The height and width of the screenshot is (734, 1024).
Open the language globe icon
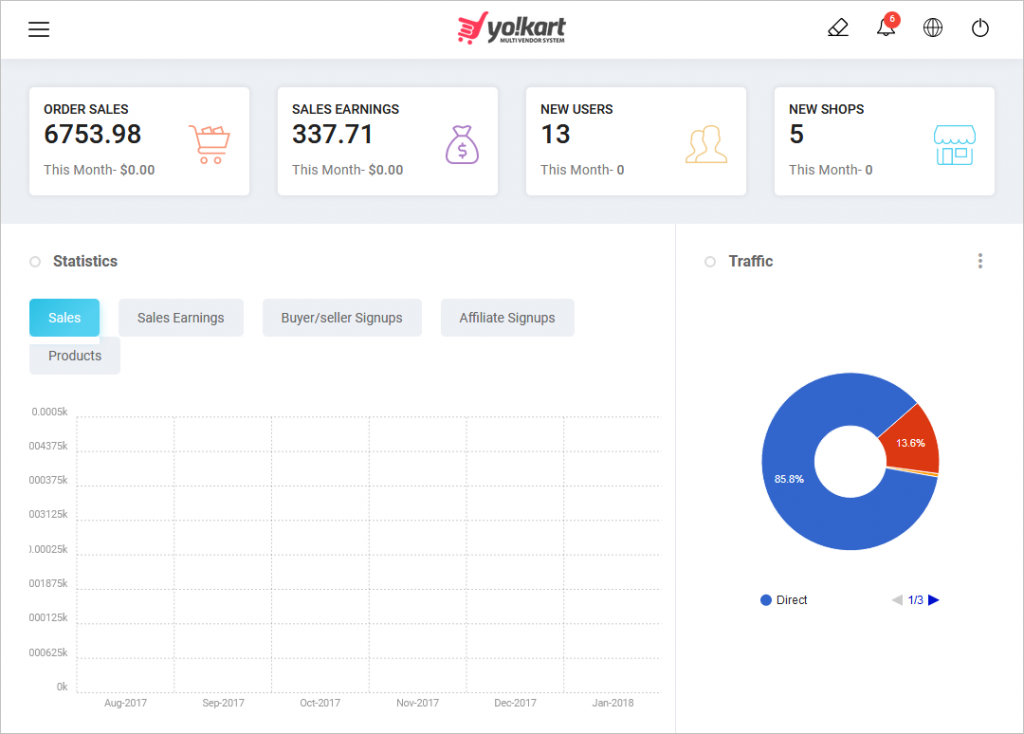coord(933,27)
